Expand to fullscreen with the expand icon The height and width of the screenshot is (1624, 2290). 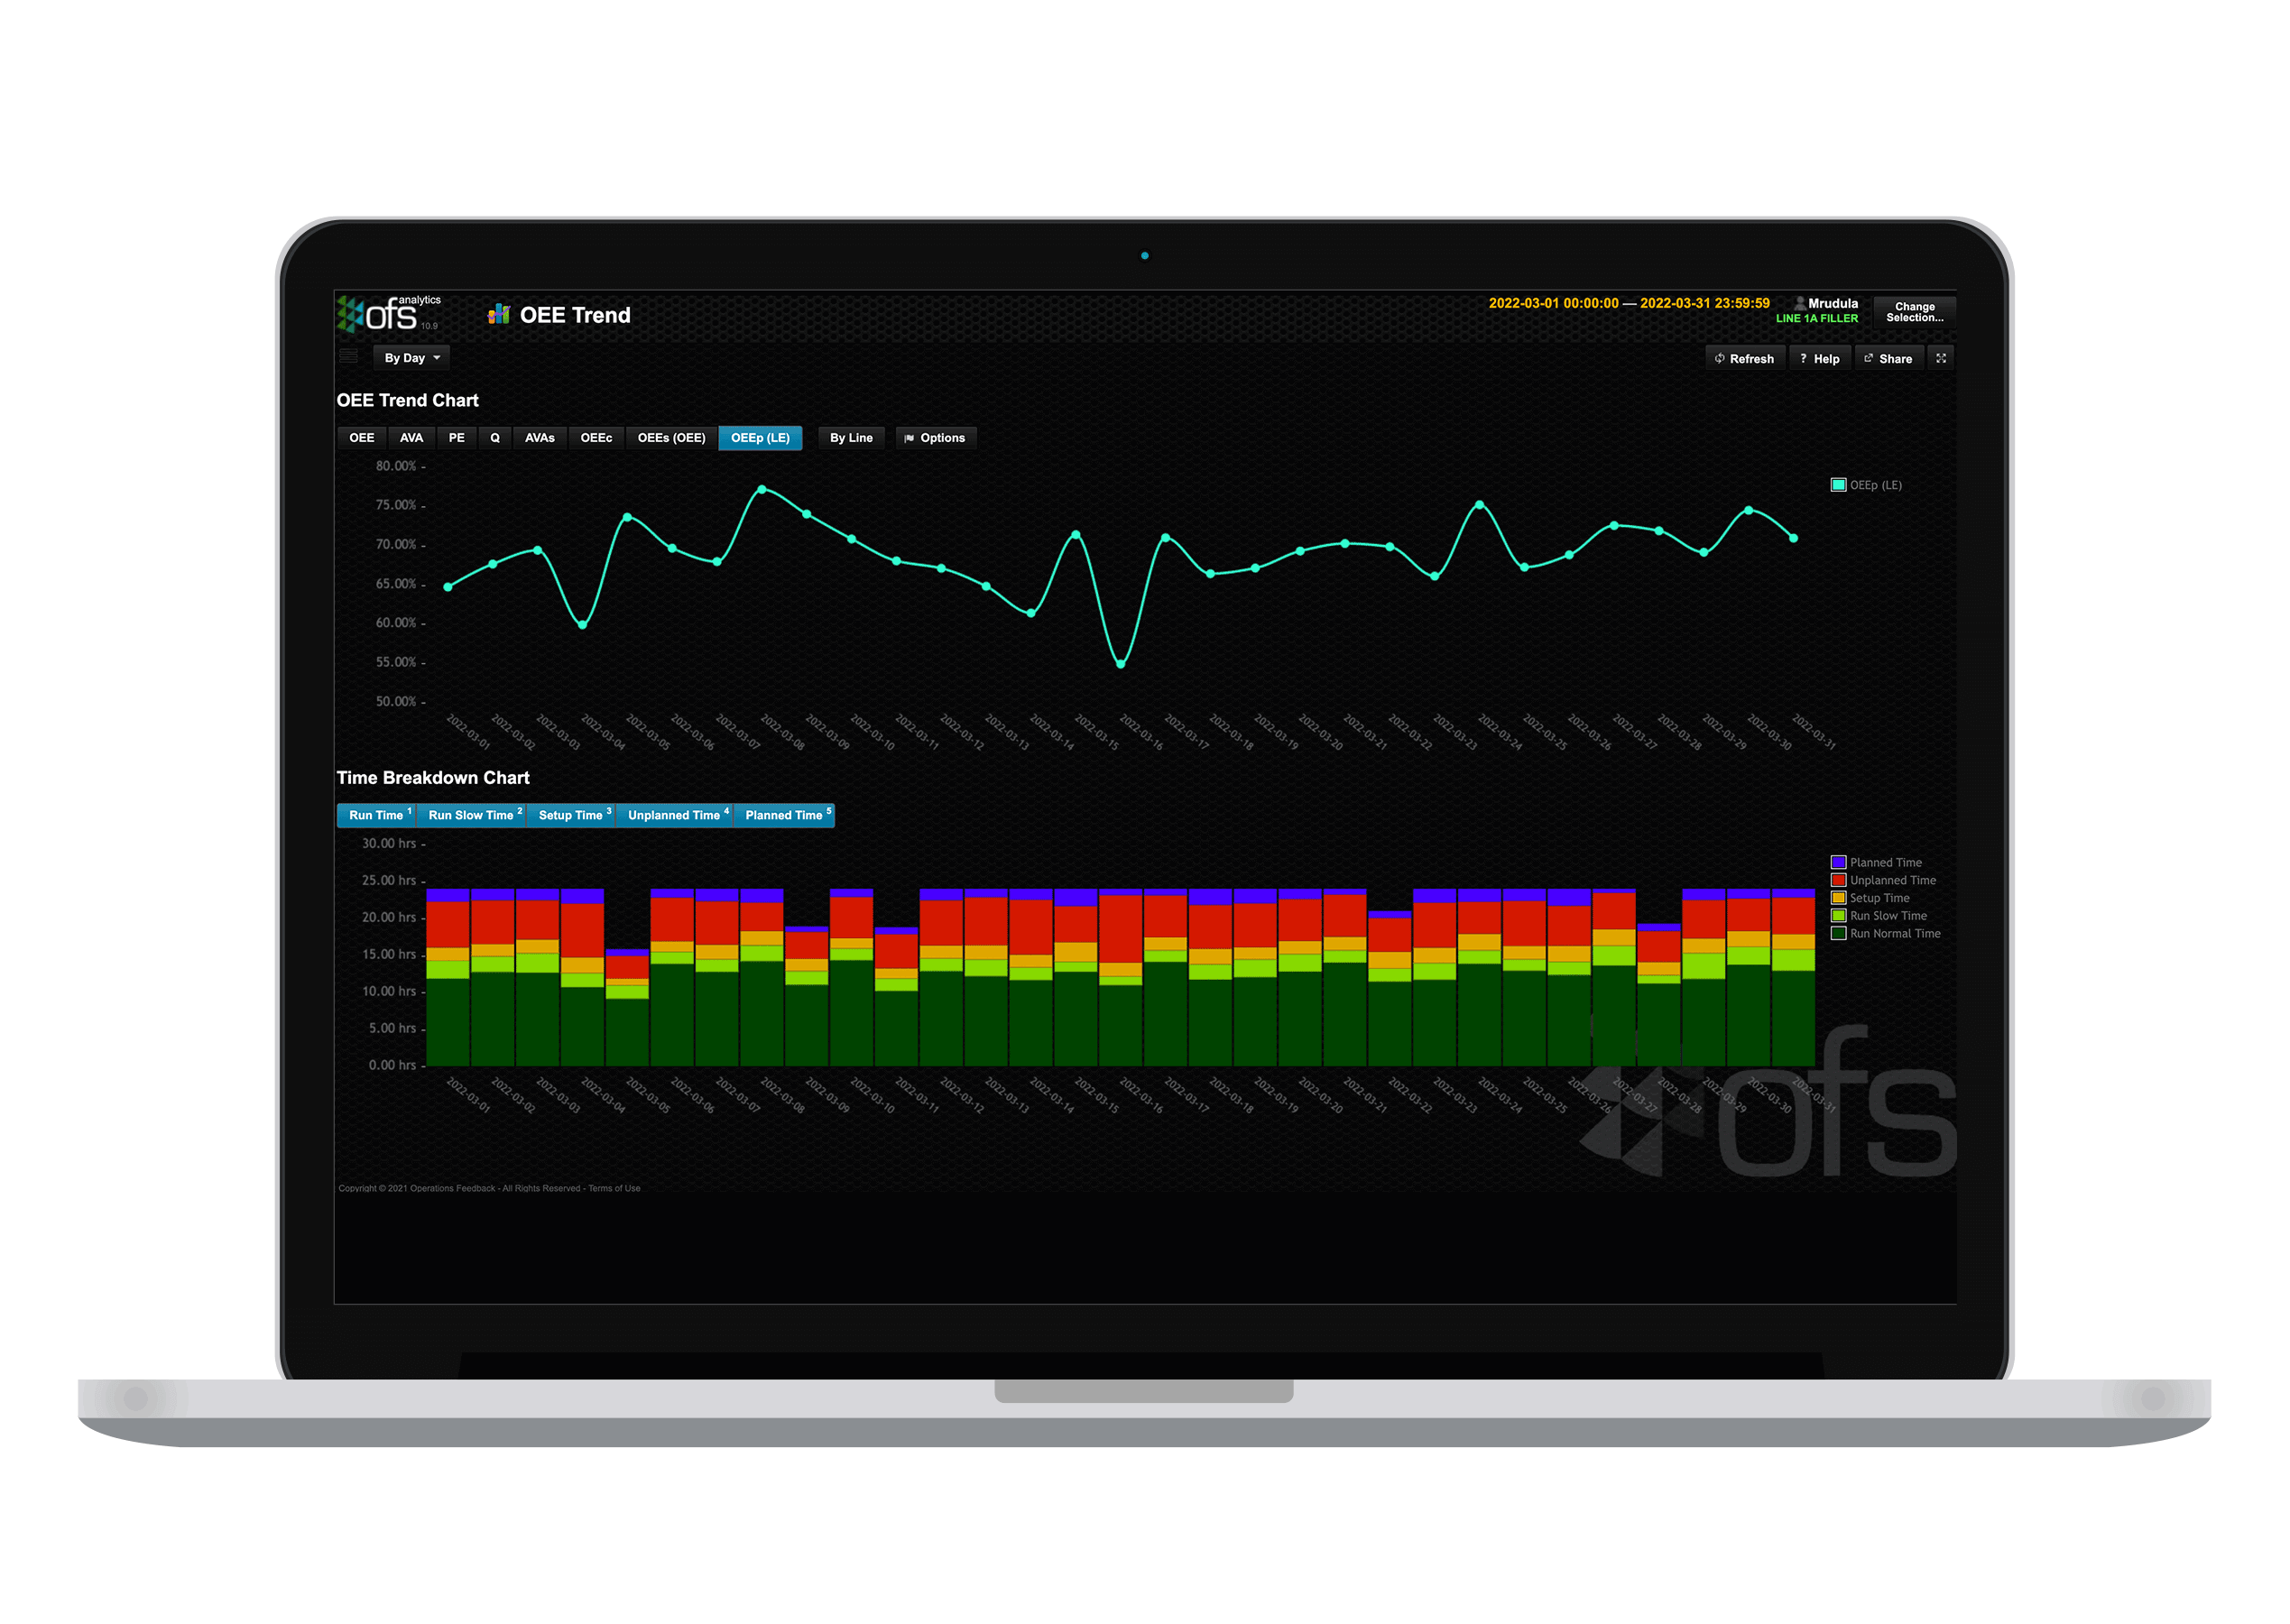click(x=1942, y=358)
